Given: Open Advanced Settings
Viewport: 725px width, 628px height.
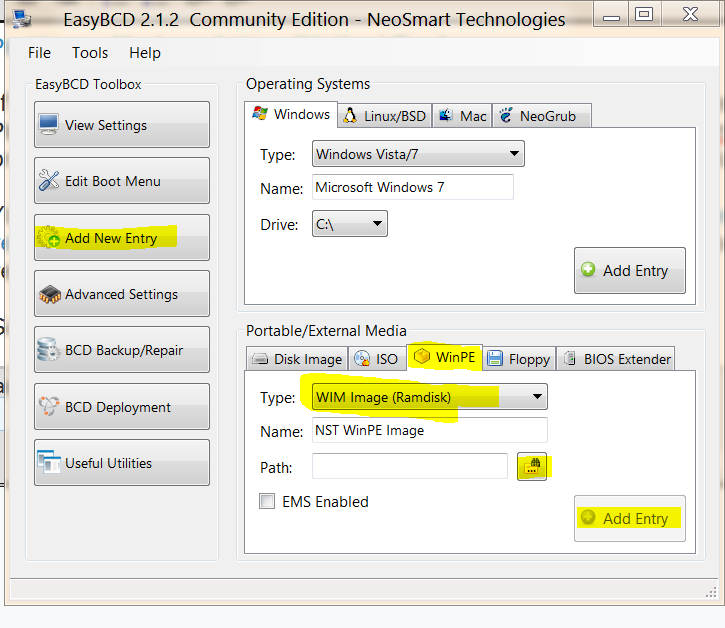Looking at the screenshot, I should [122, 294].
